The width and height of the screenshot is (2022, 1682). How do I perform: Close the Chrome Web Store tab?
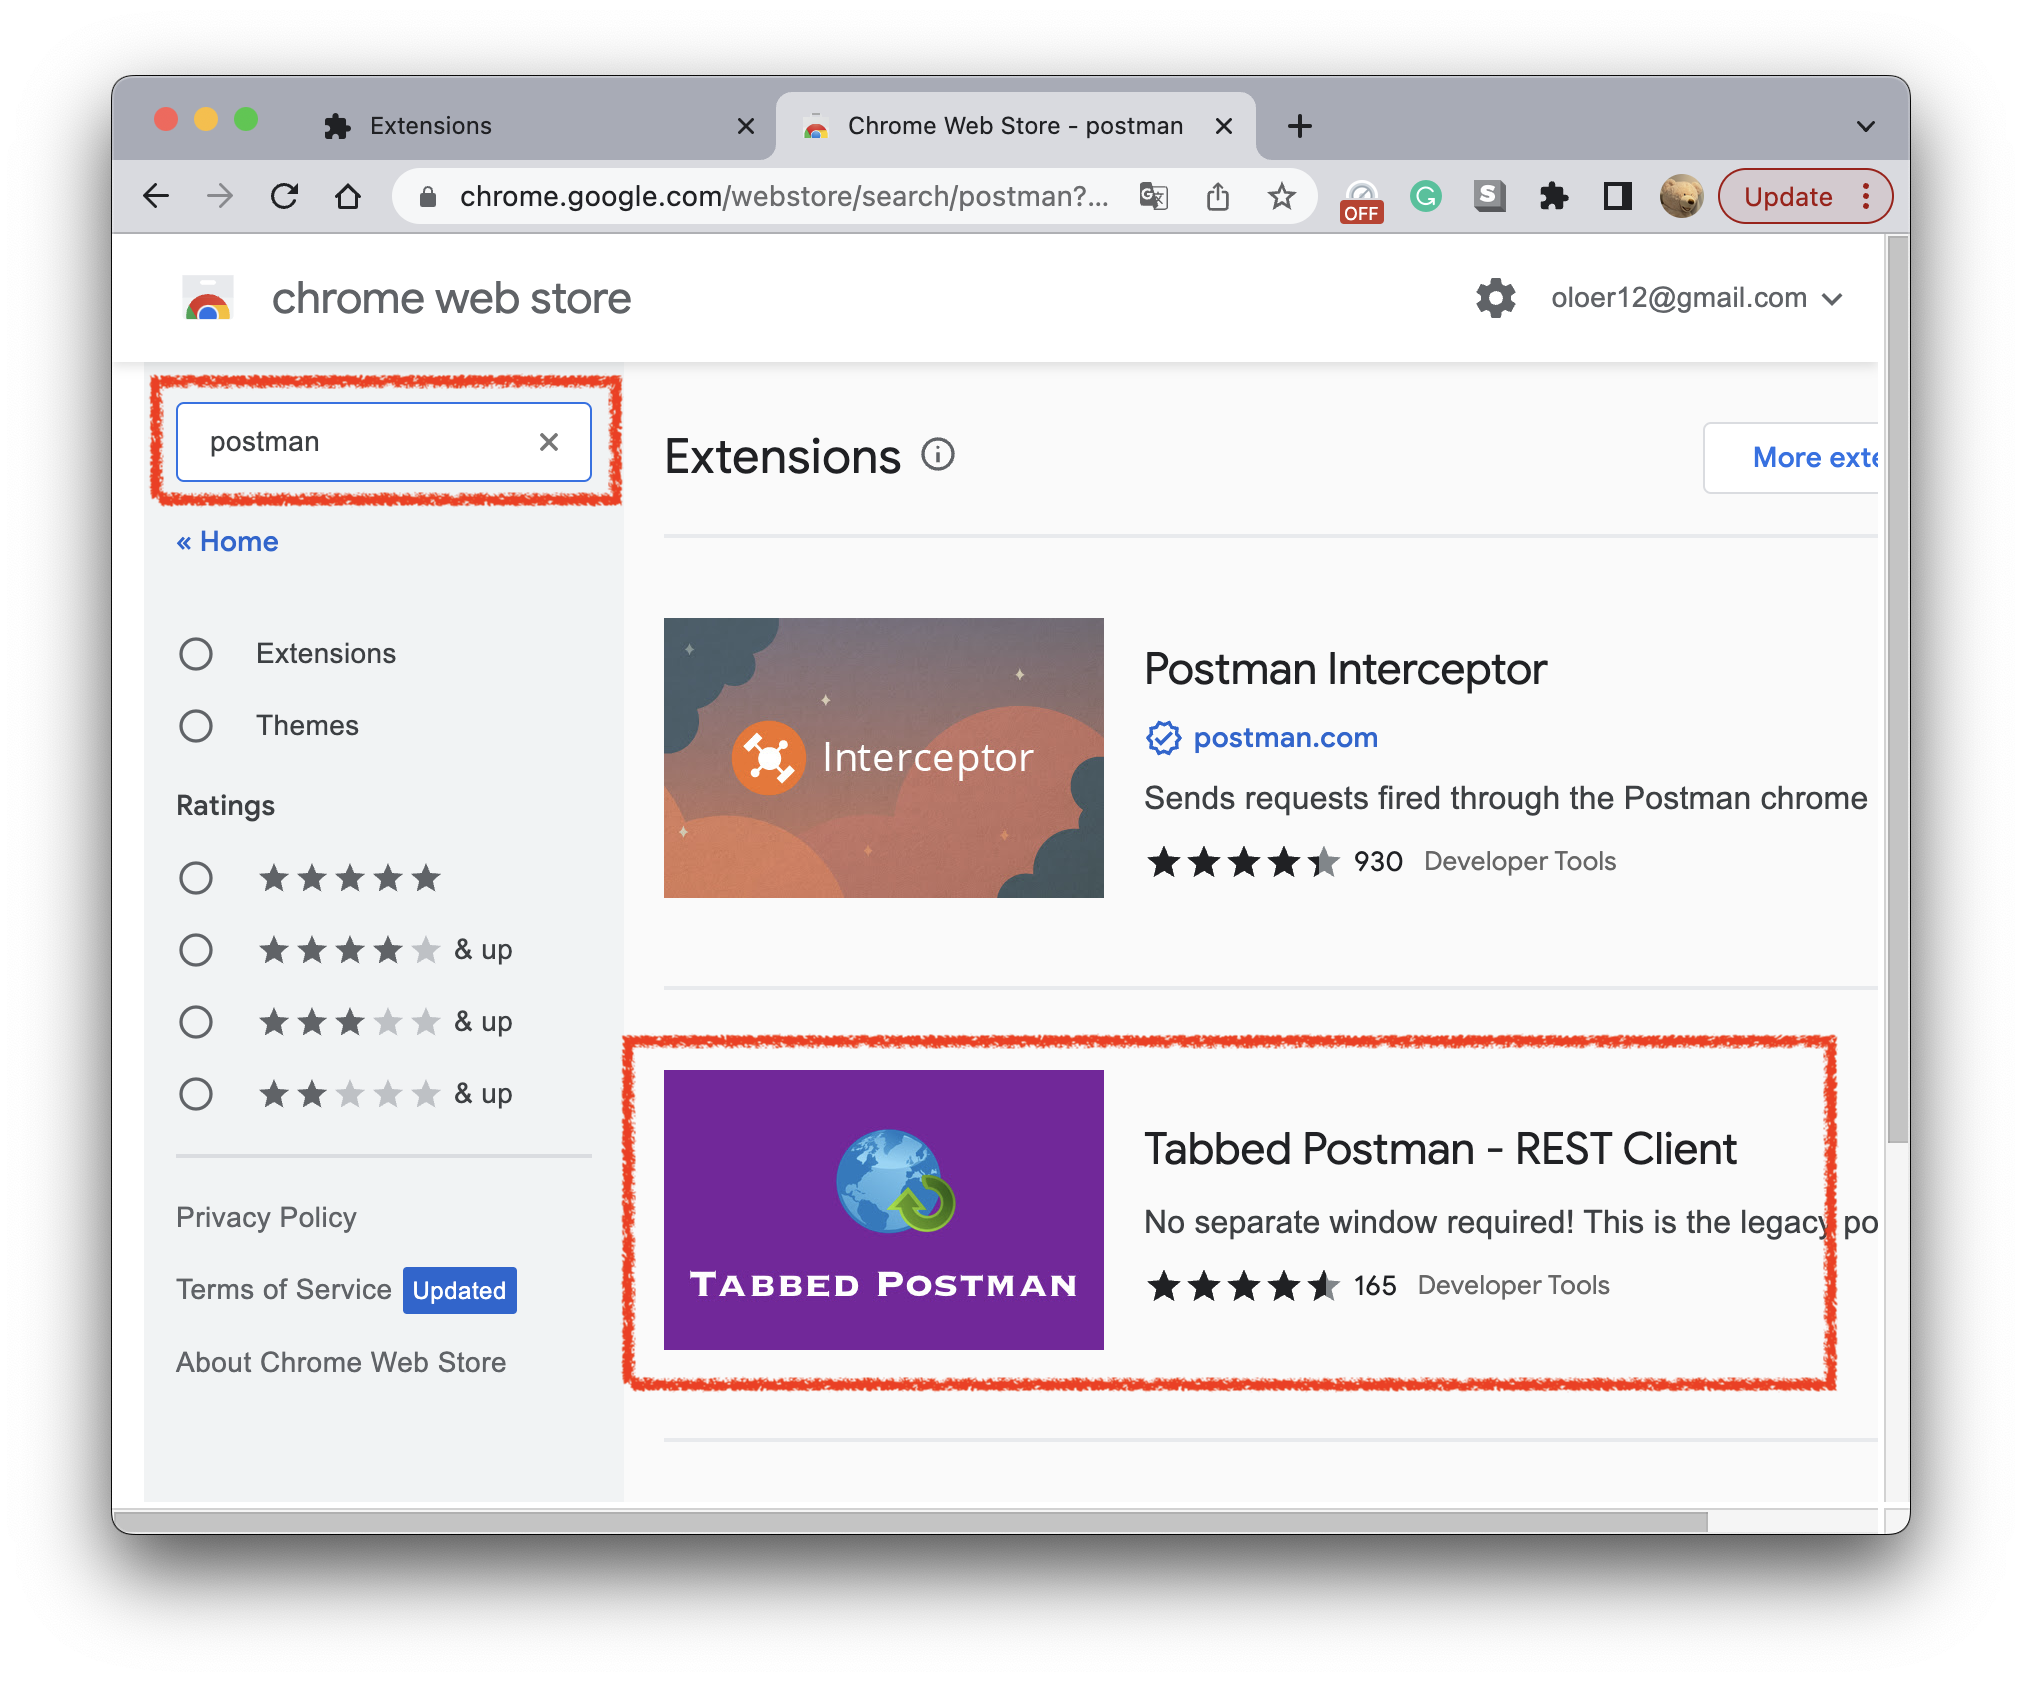click(1224, 126)
